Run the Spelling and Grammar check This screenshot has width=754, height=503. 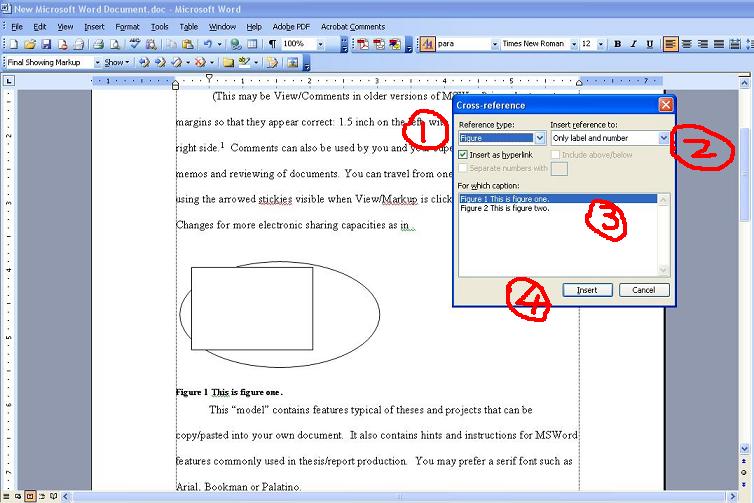134,44
